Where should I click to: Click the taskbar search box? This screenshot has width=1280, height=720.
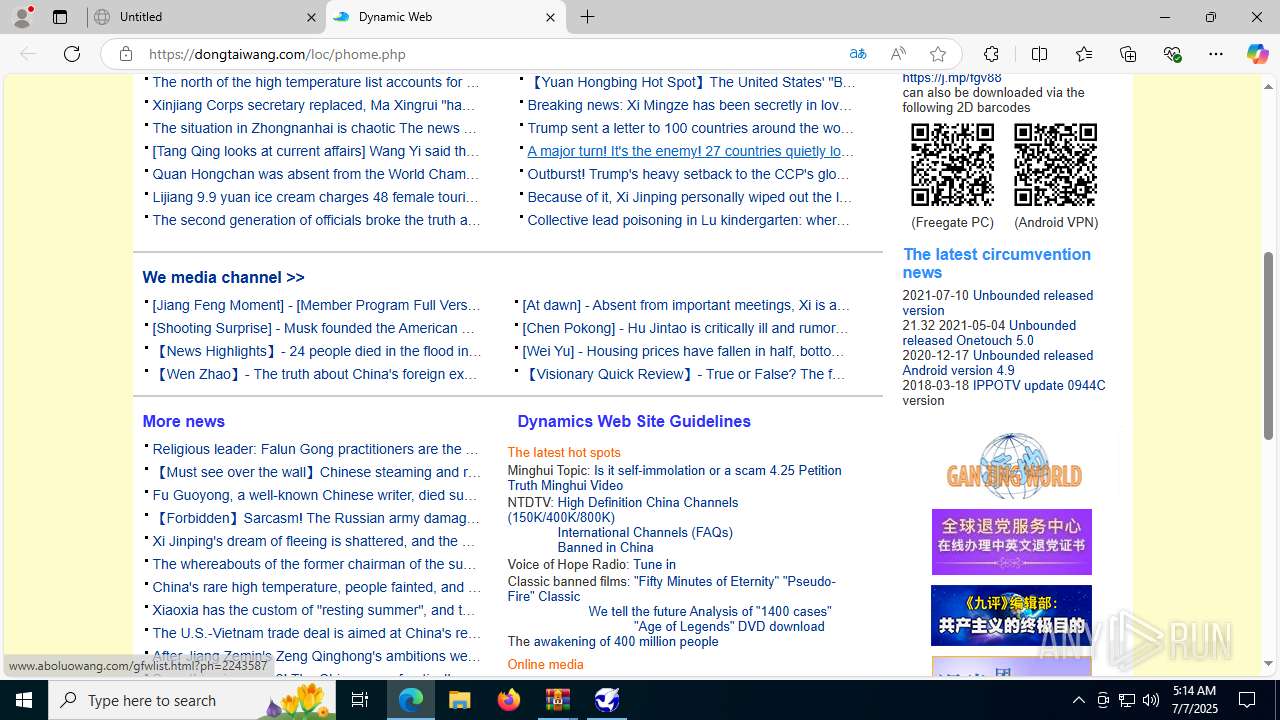pyautogui.click(x=193, y=700)
